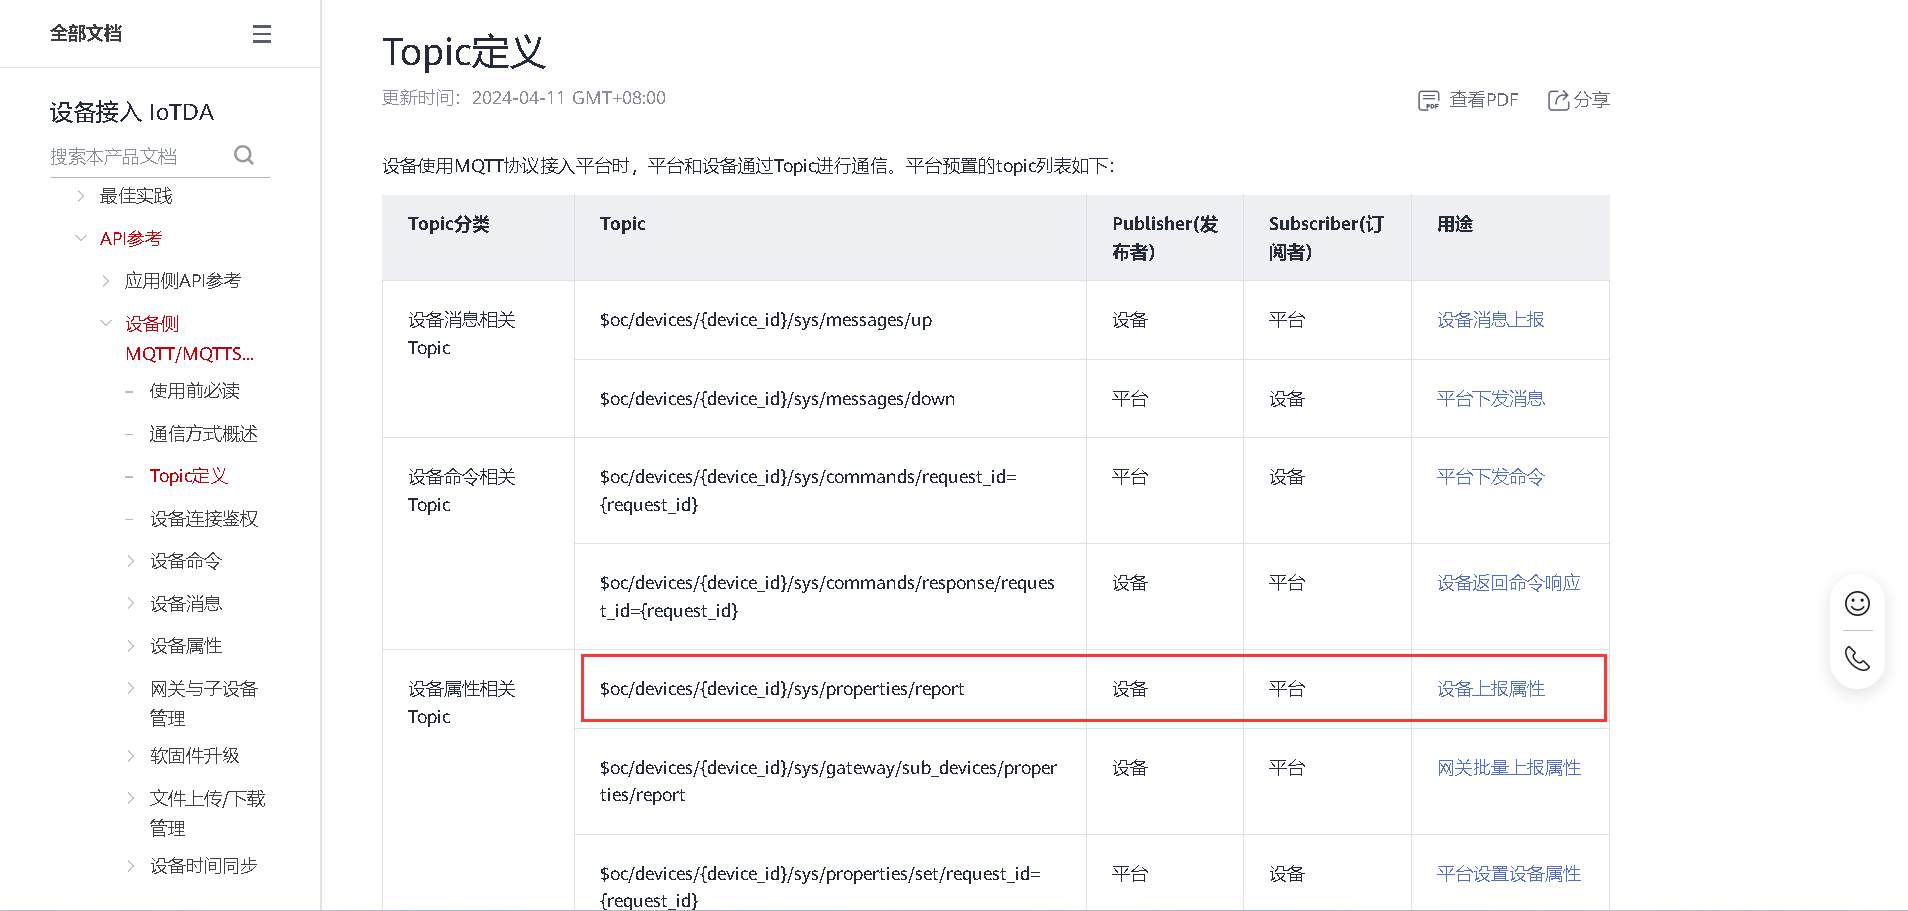1908x911 pixels.
Task: Open the 平台设置设备属性 link
Action: click(x=1509, y=874)
